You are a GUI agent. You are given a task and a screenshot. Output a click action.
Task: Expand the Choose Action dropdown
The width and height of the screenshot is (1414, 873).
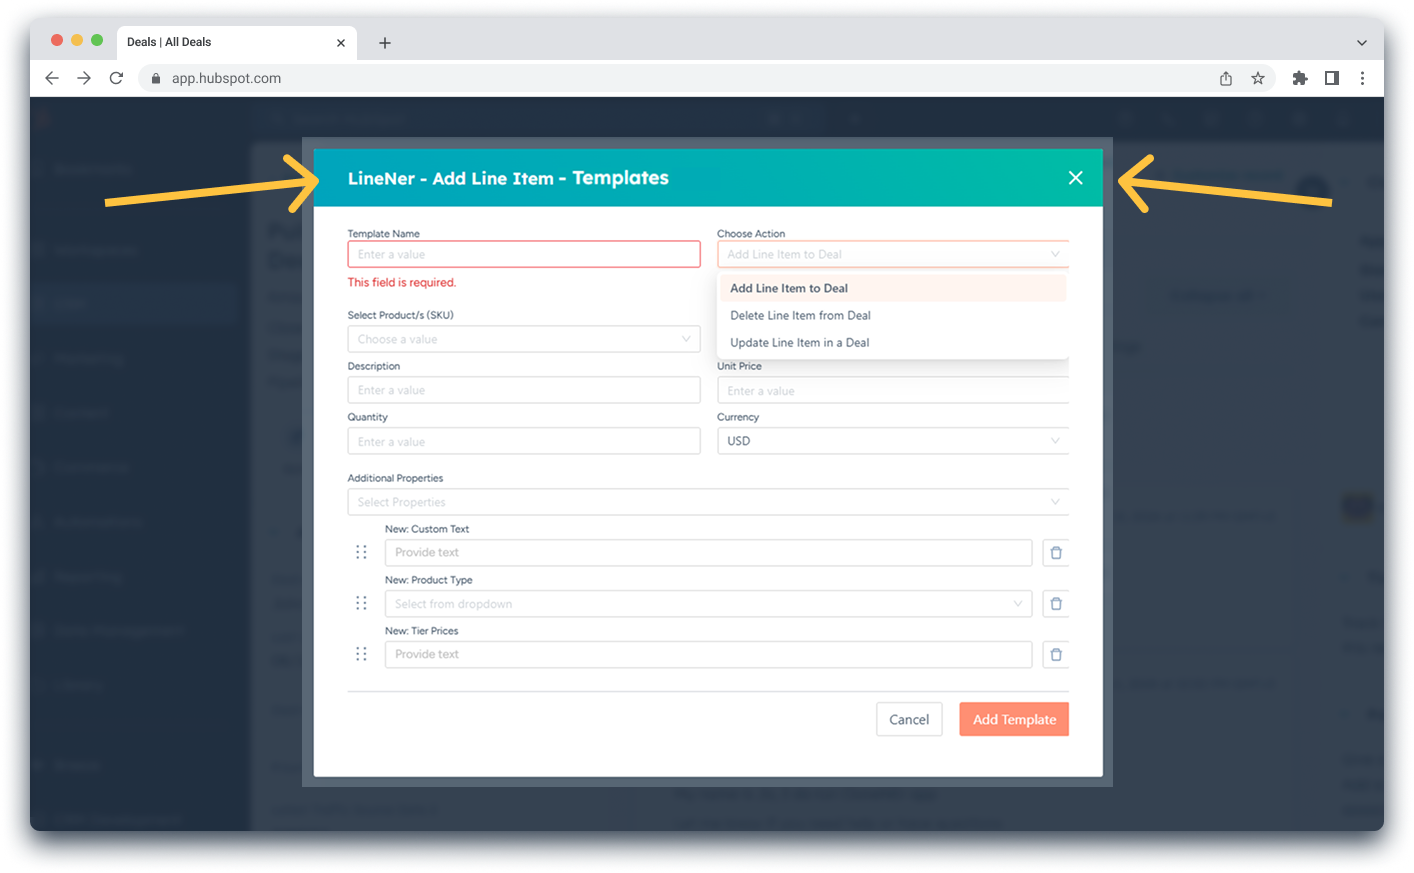click(x=893, y=255)
